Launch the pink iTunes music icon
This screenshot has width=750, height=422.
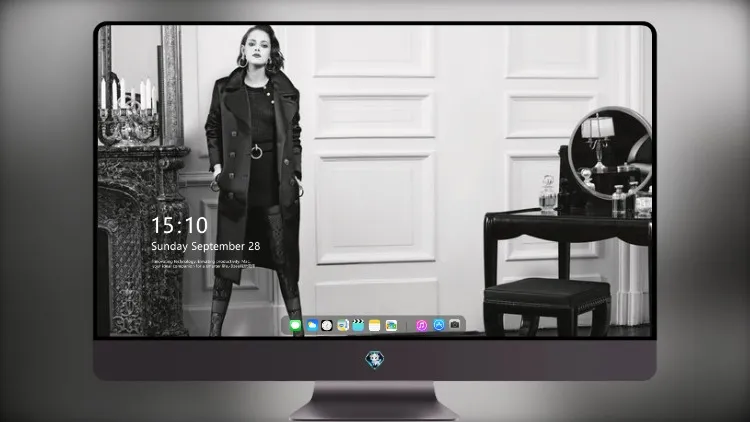tap(421, 325)
